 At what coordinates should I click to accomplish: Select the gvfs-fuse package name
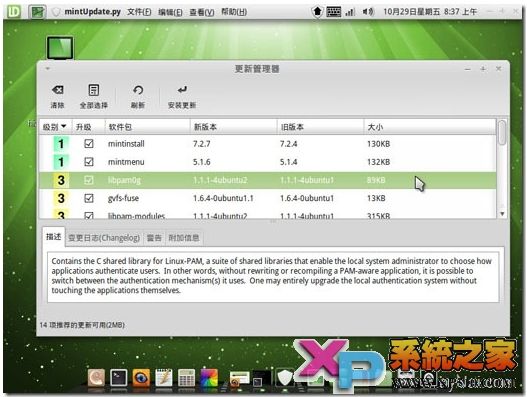[x=123, y=198]
